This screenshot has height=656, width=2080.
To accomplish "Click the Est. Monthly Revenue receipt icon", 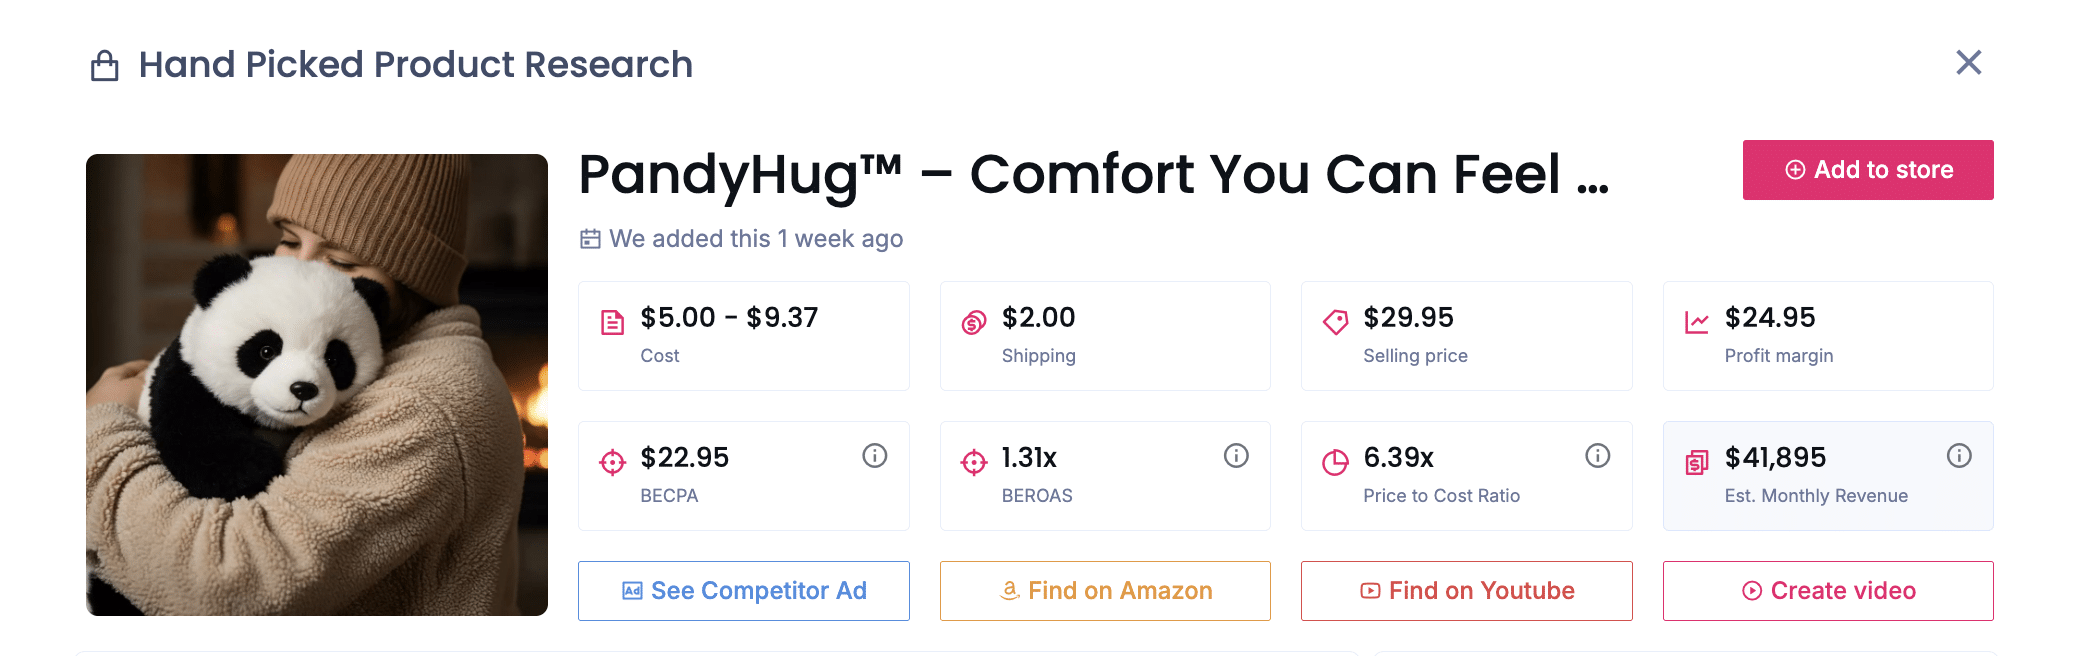I will pos(1697,462).
